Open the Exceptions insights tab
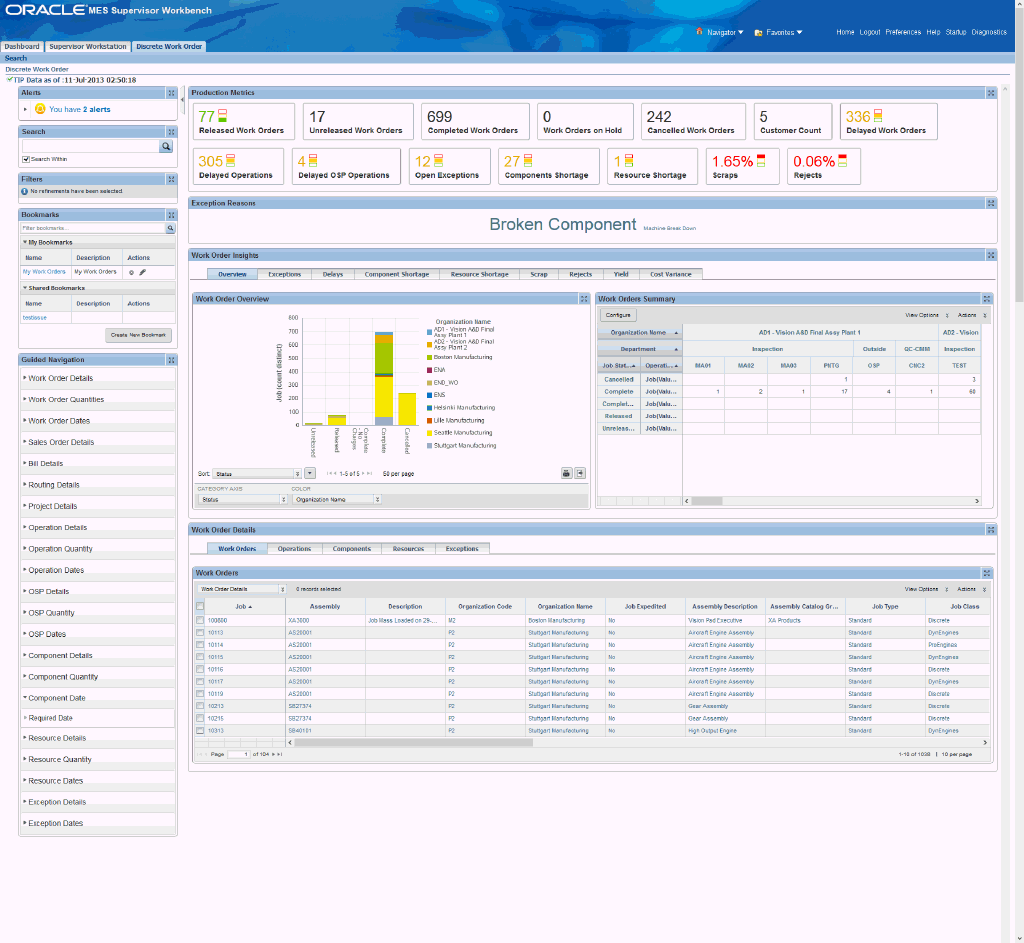 284,274
